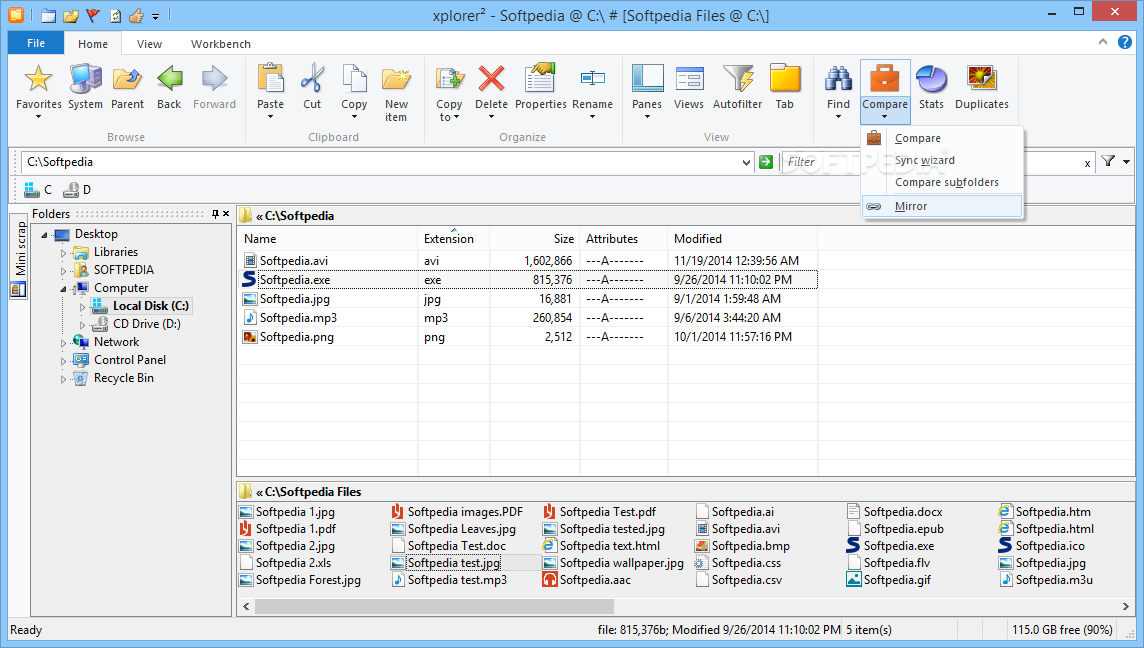Switch to the Workbench ribbon tab
1144x648 pixels.
point(220,44)
